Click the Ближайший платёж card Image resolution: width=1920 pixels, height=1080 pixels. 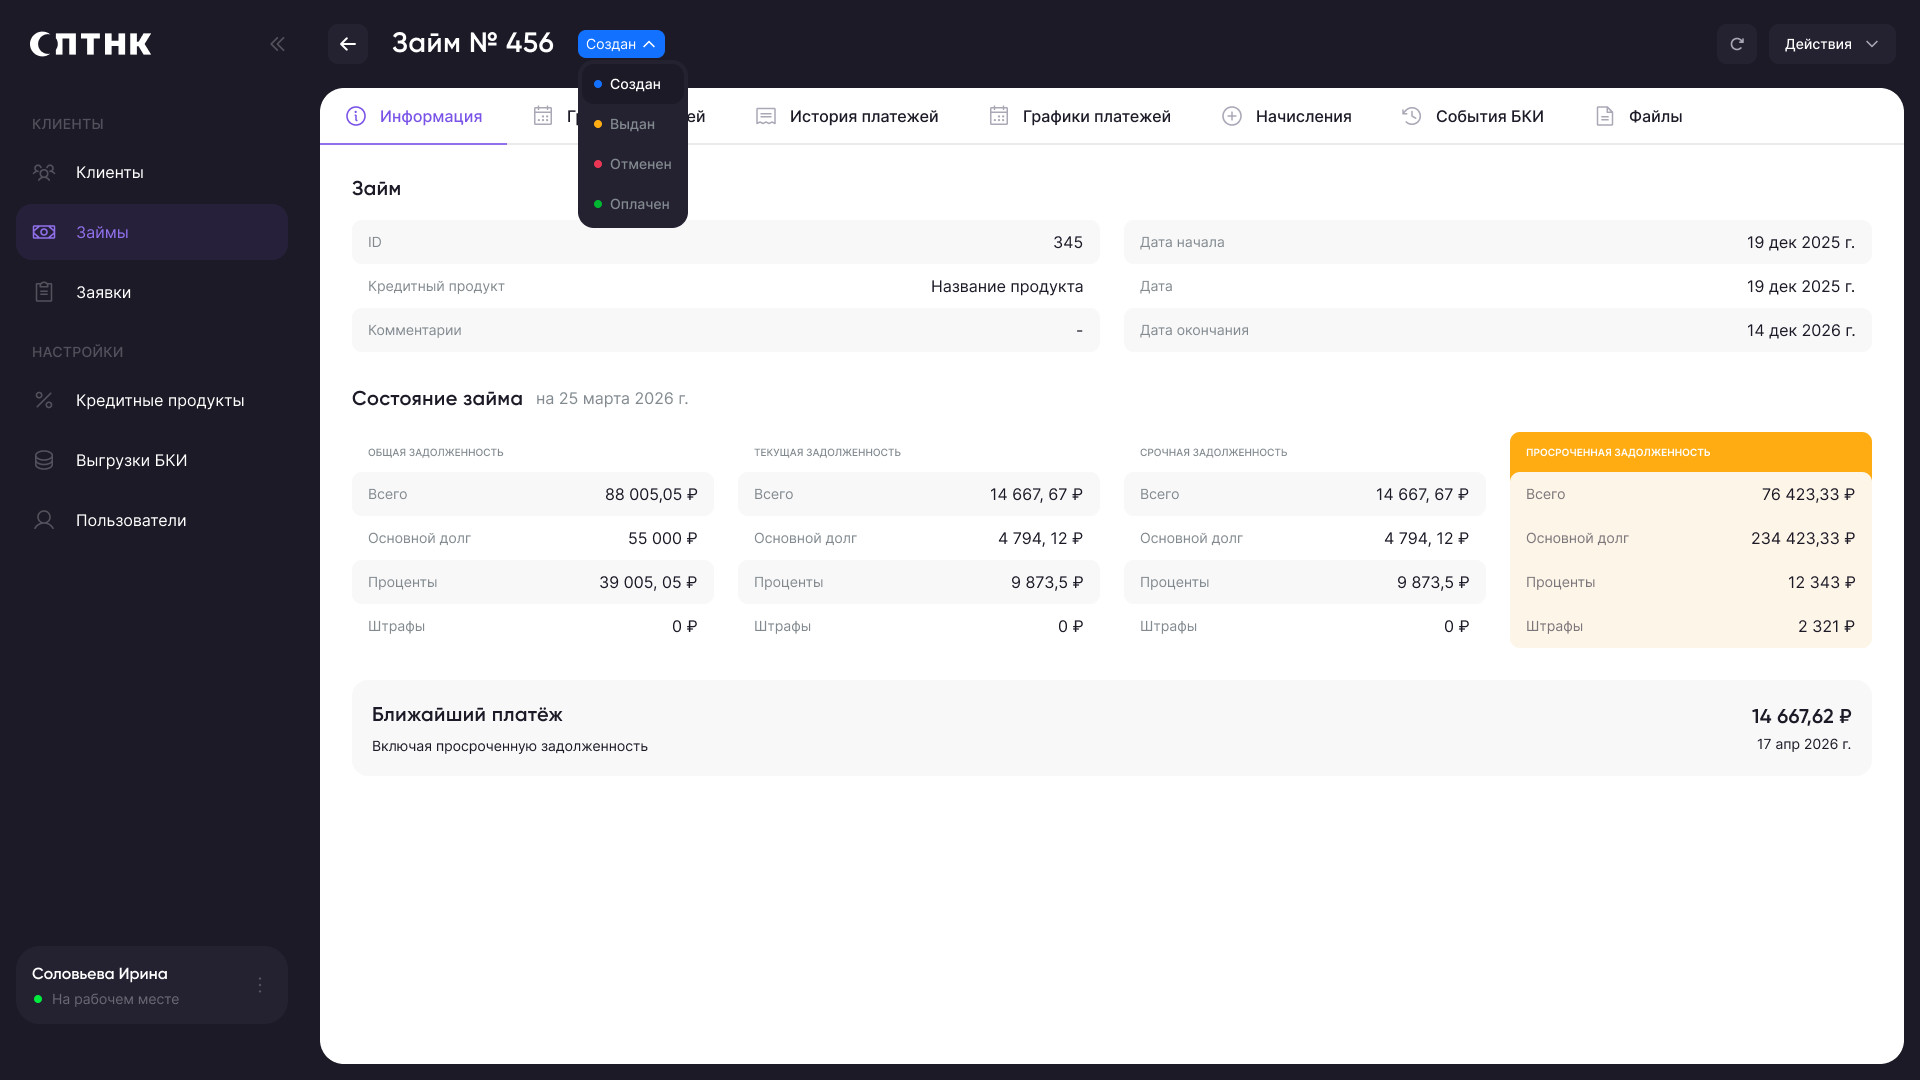coord(1112,728)
